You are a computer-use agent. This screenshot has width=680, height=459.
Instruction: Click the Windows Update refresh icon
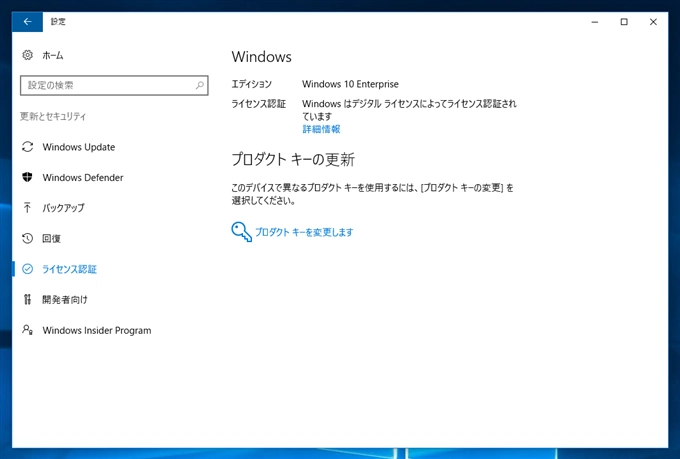(x=27, y=147)
